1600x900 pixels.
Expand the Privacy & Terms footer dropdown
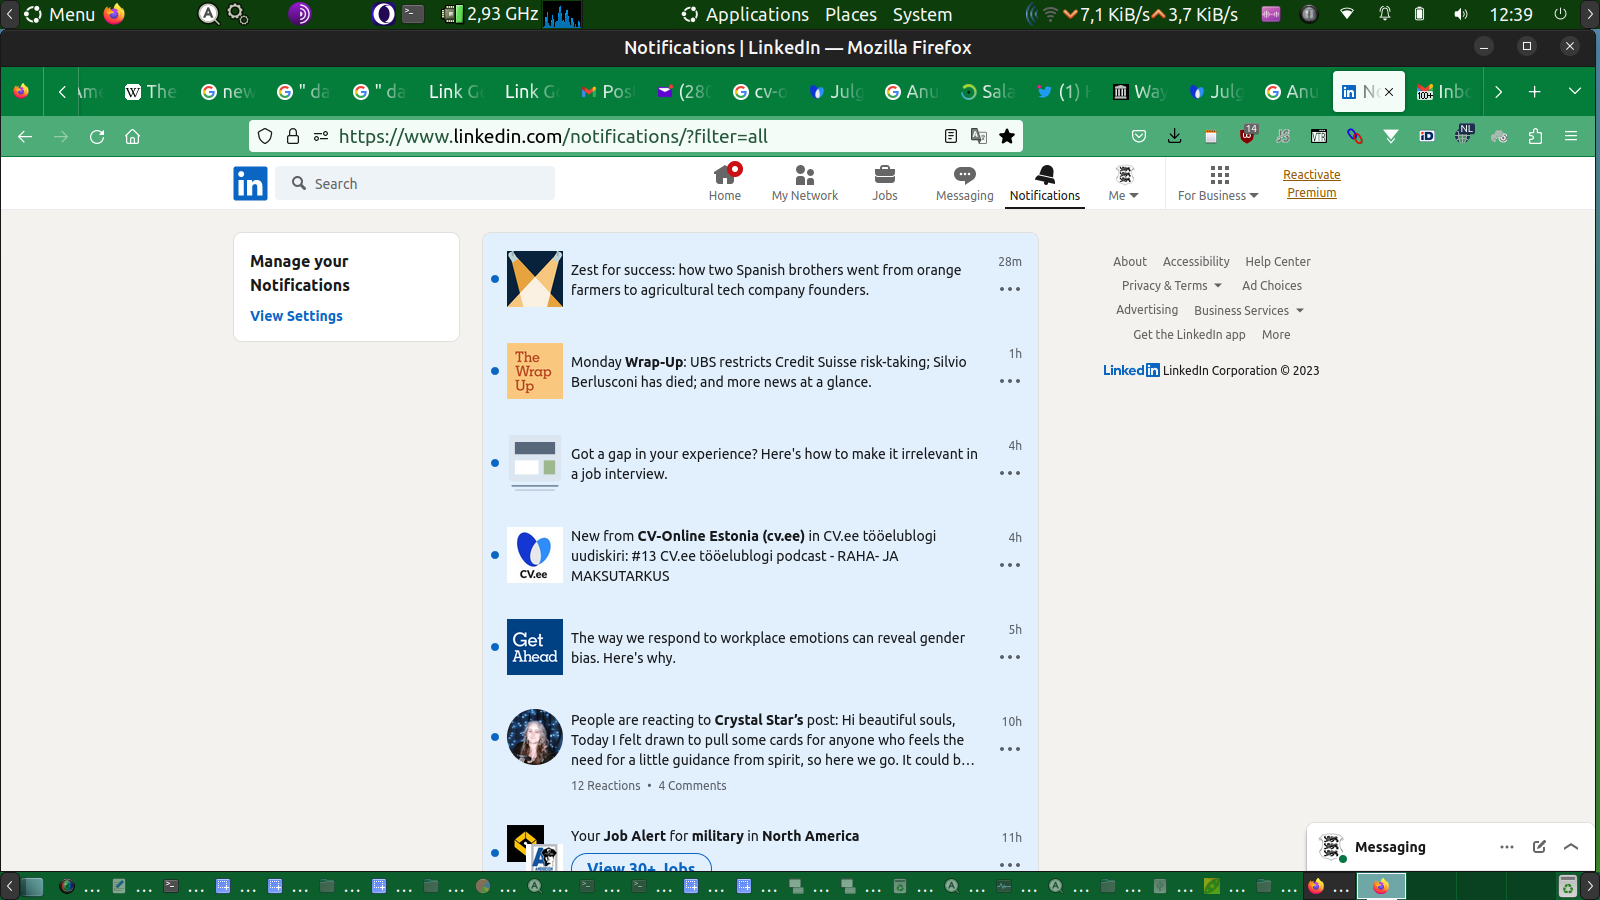(1172, 286)
